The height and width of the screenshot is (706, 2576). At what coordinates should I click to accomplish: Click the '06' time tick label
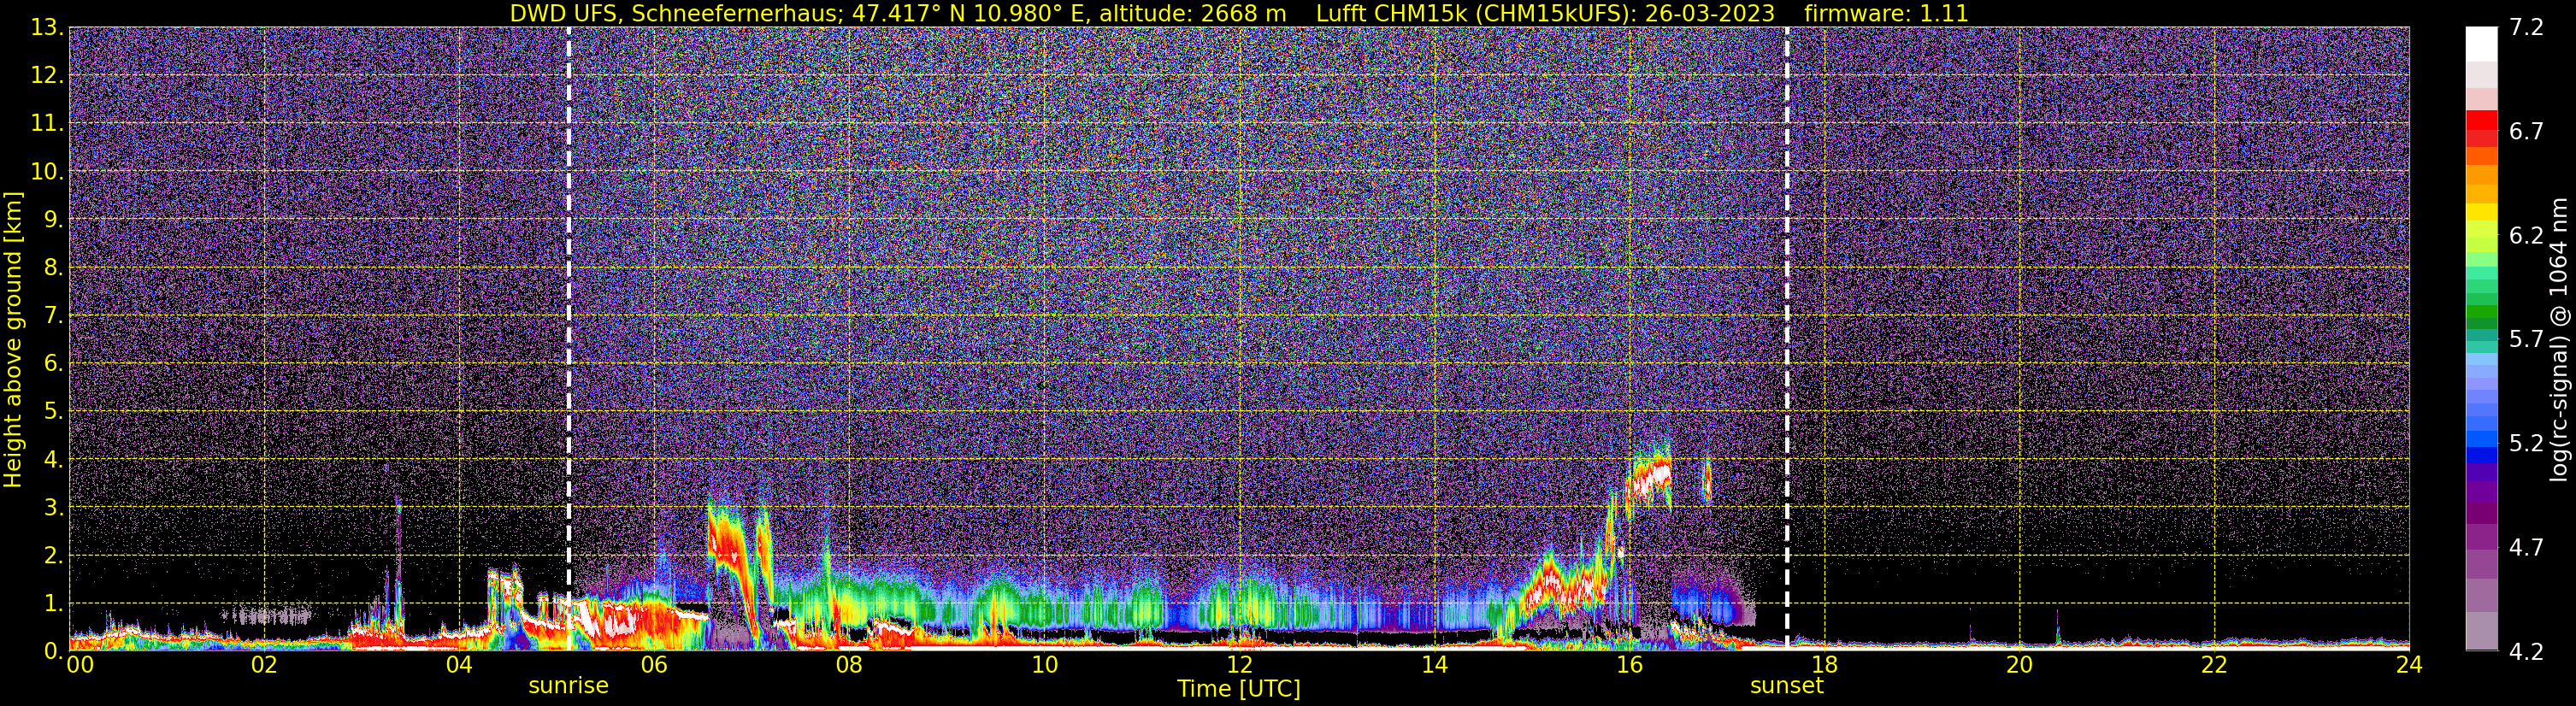click(x=653, y=665)
